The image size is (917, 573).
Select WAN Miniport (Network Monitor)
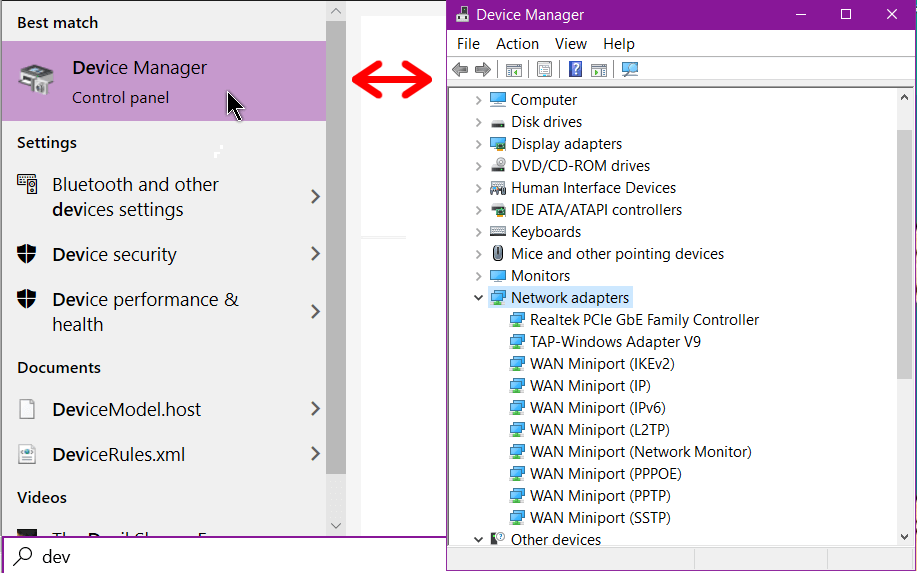[x=640, y=452]
